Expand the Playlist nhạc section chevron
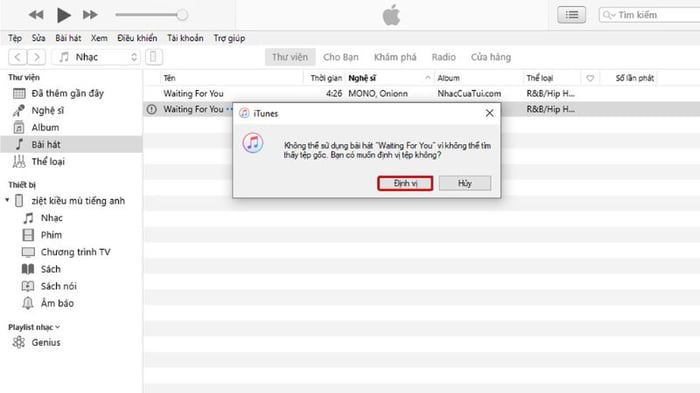The width and height of the screenshot is (700, 393). (x=58, y=327)
